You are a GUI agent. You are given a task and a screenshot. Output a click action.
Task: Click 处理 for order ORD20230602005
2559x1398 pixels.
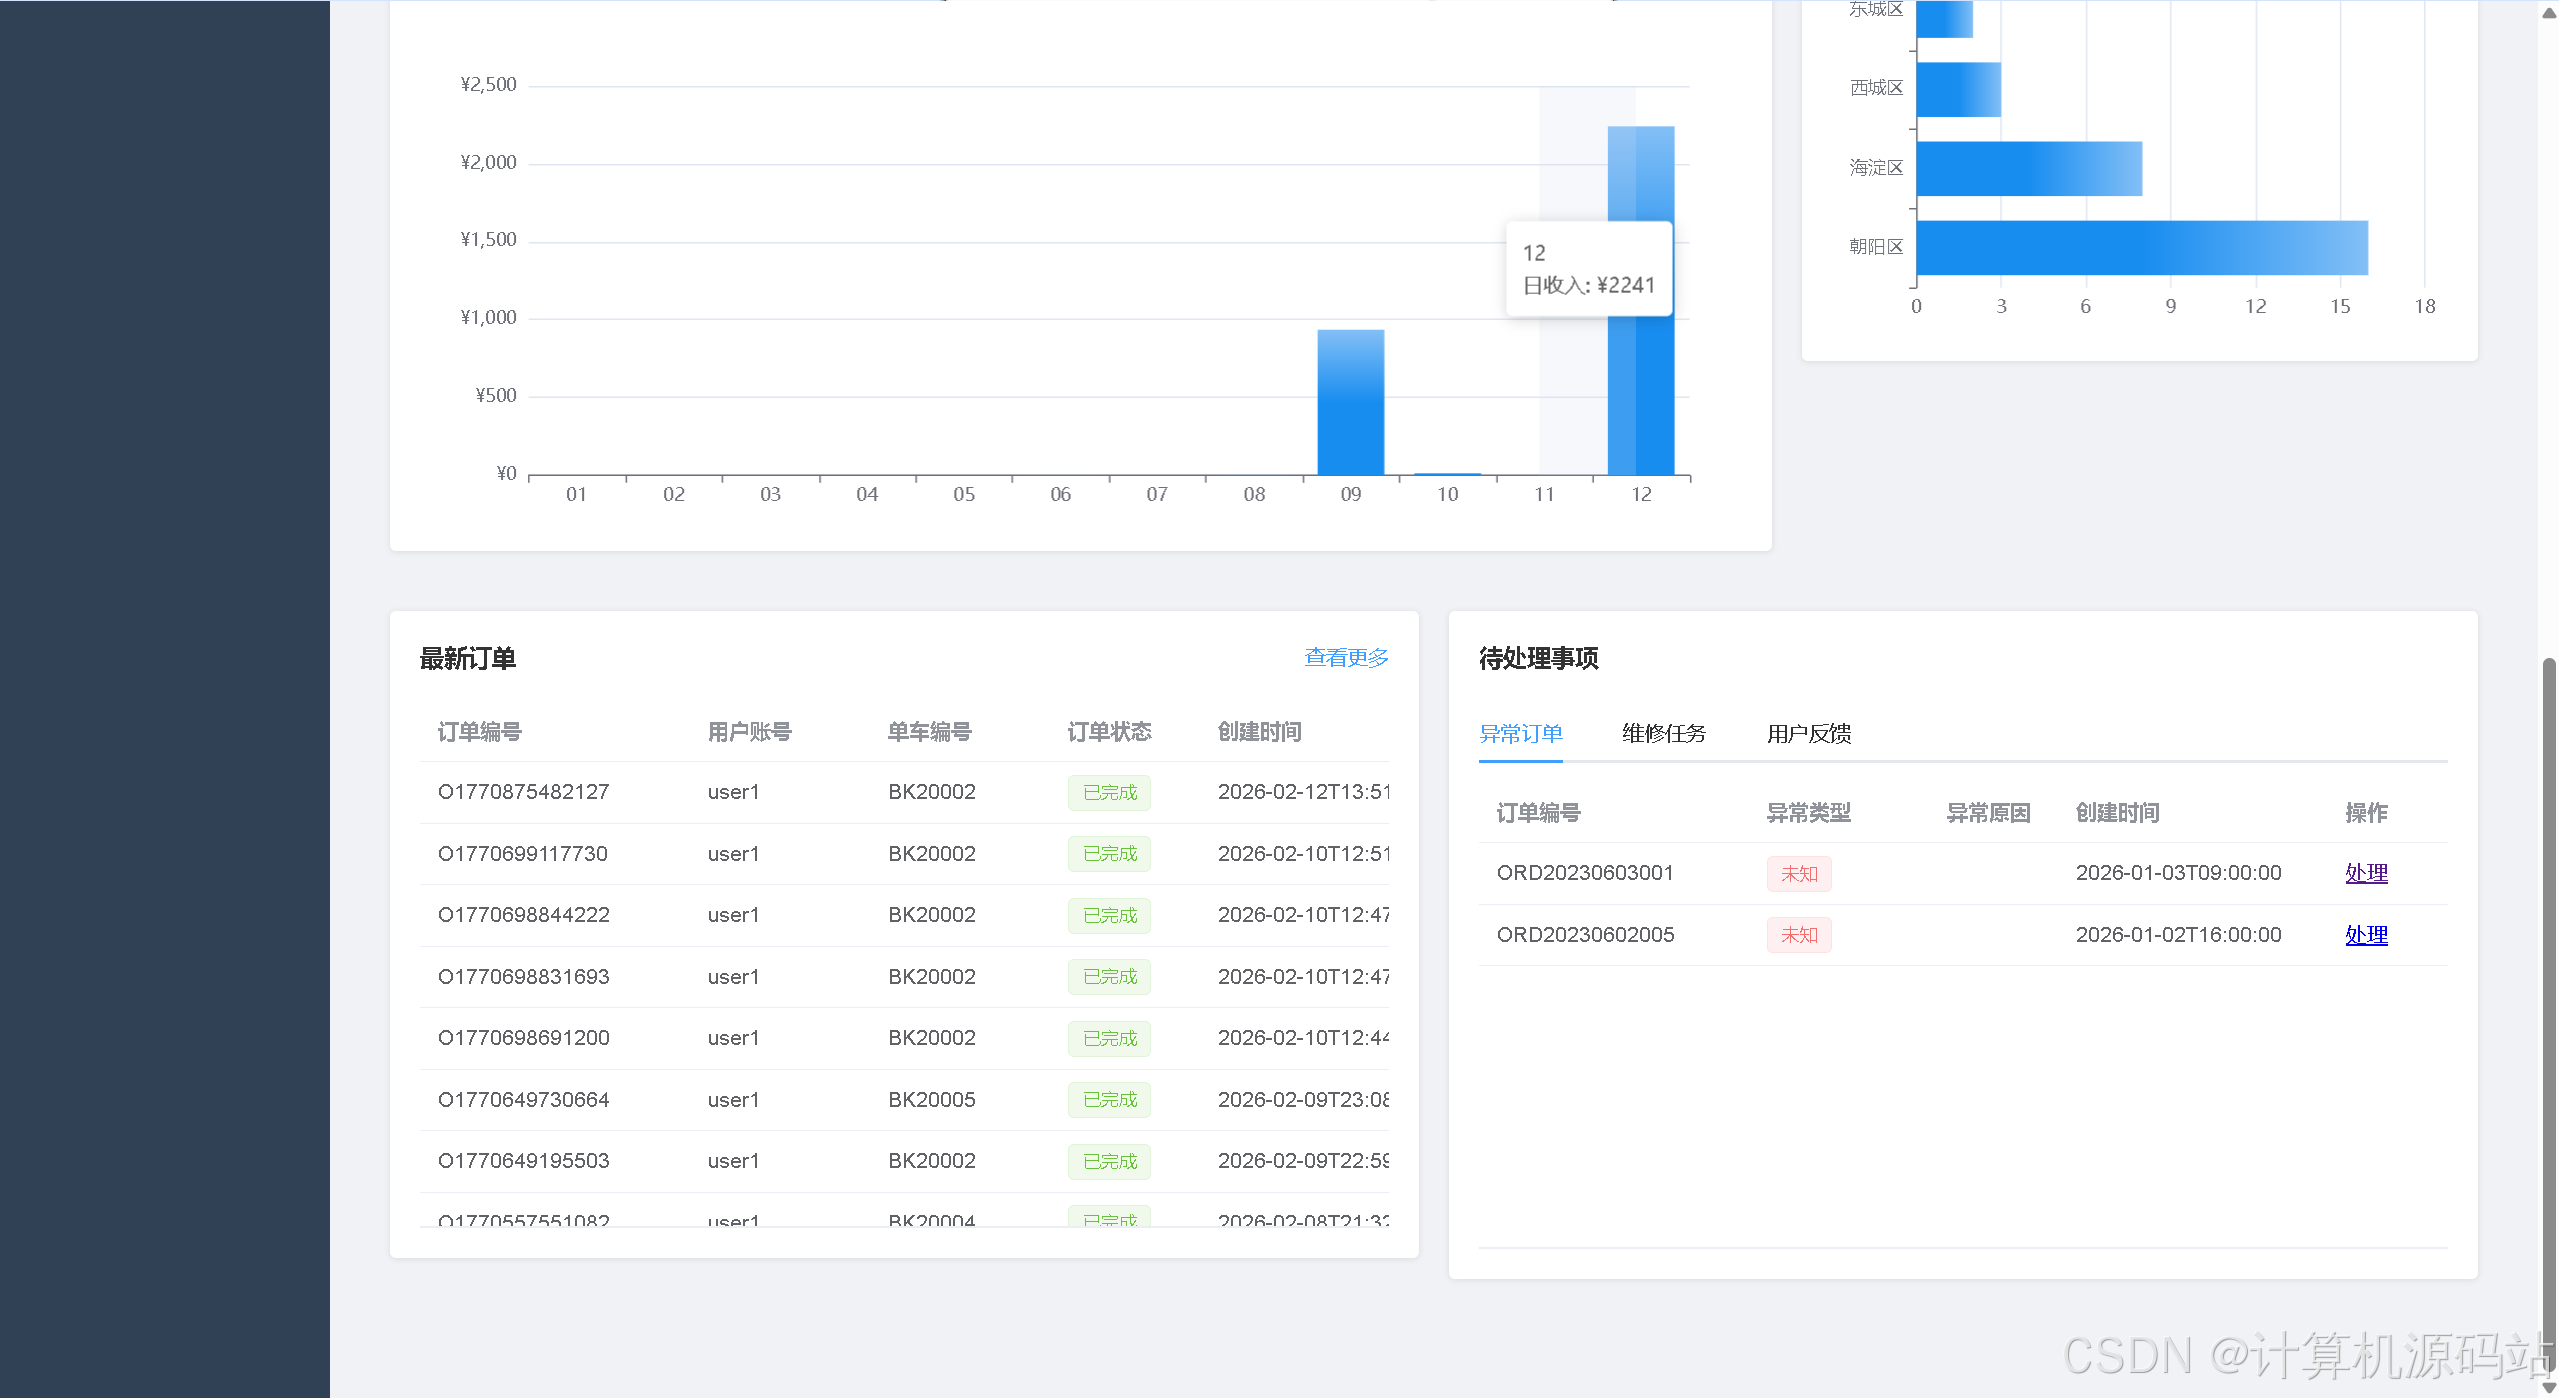pos(2365,935)
